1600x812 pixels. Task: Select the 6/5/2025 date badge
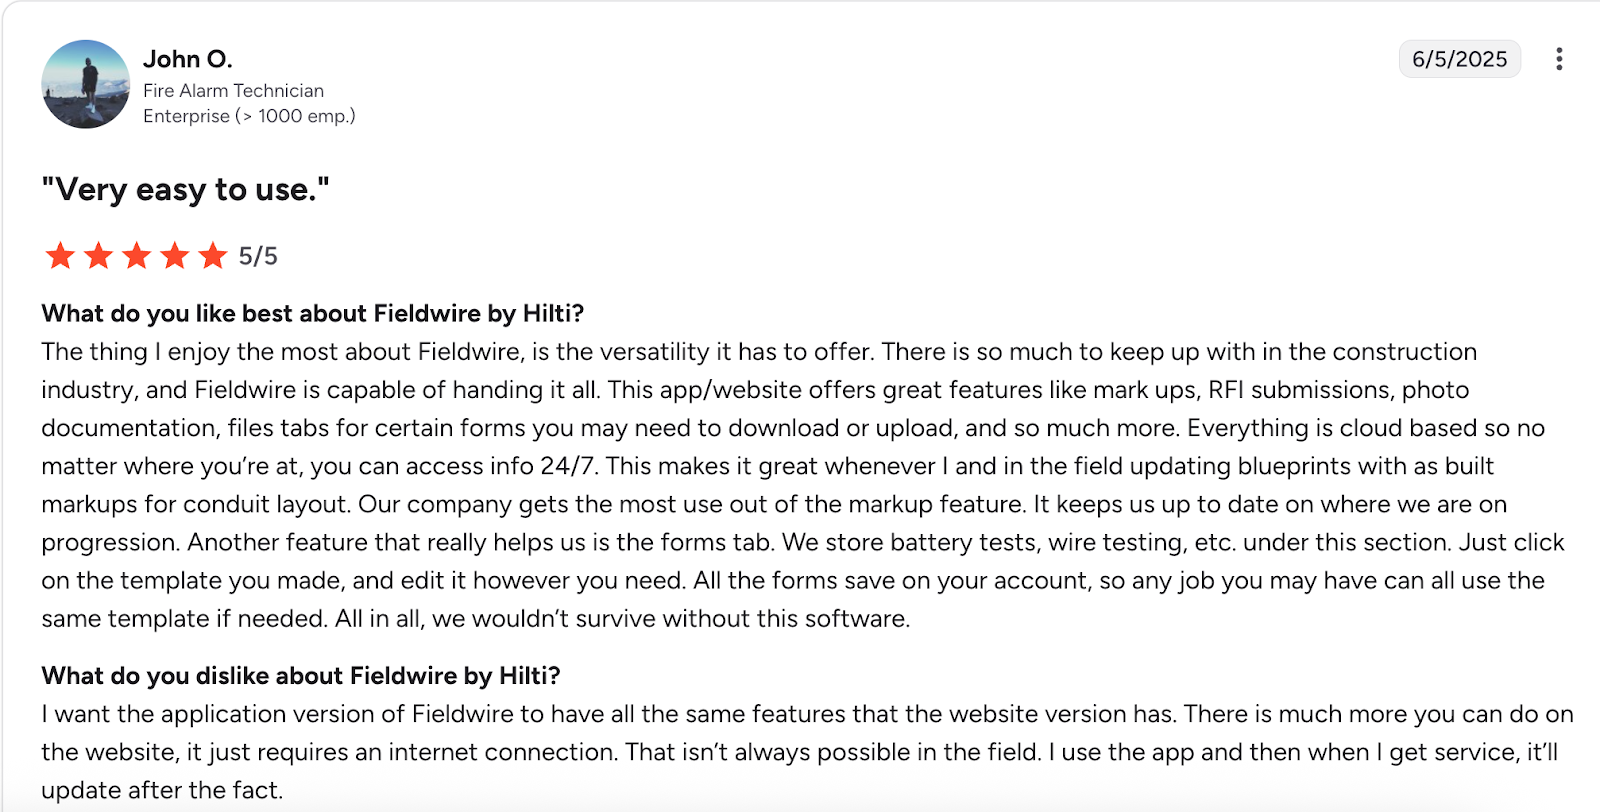pos(1459,59)
